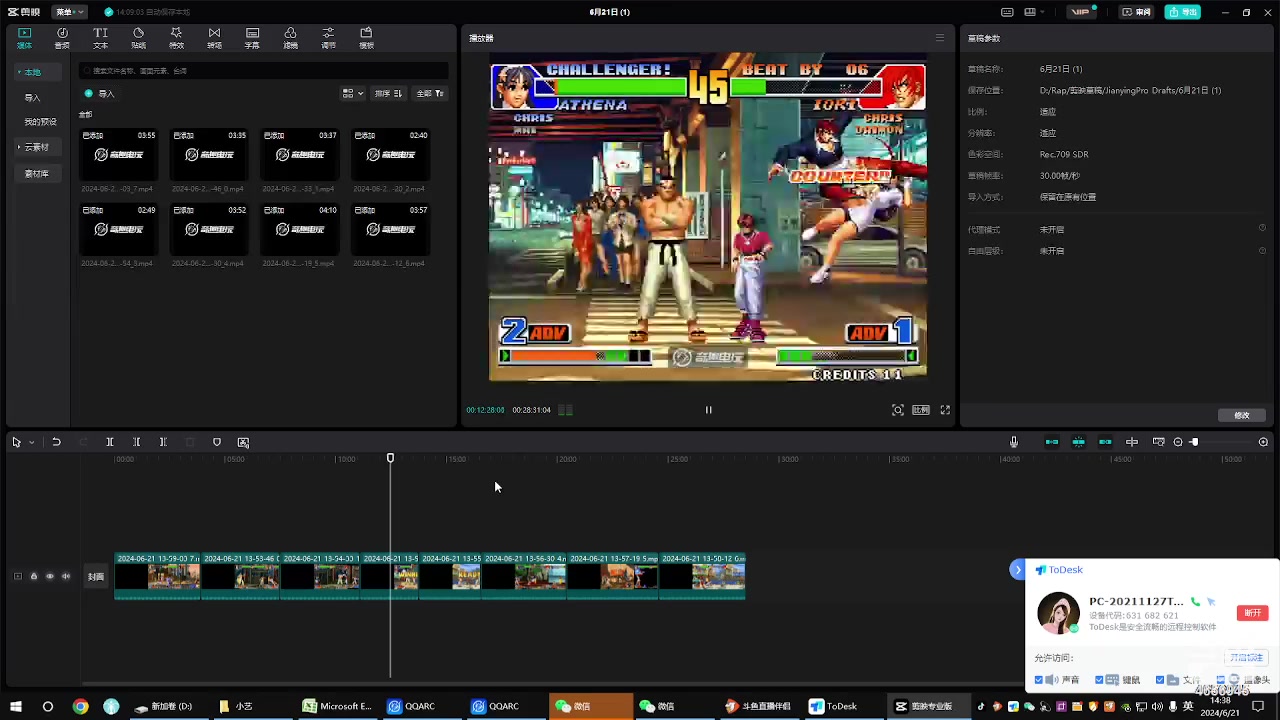Toggle main track magnet
The image size is (1280, 720).
1052,442
